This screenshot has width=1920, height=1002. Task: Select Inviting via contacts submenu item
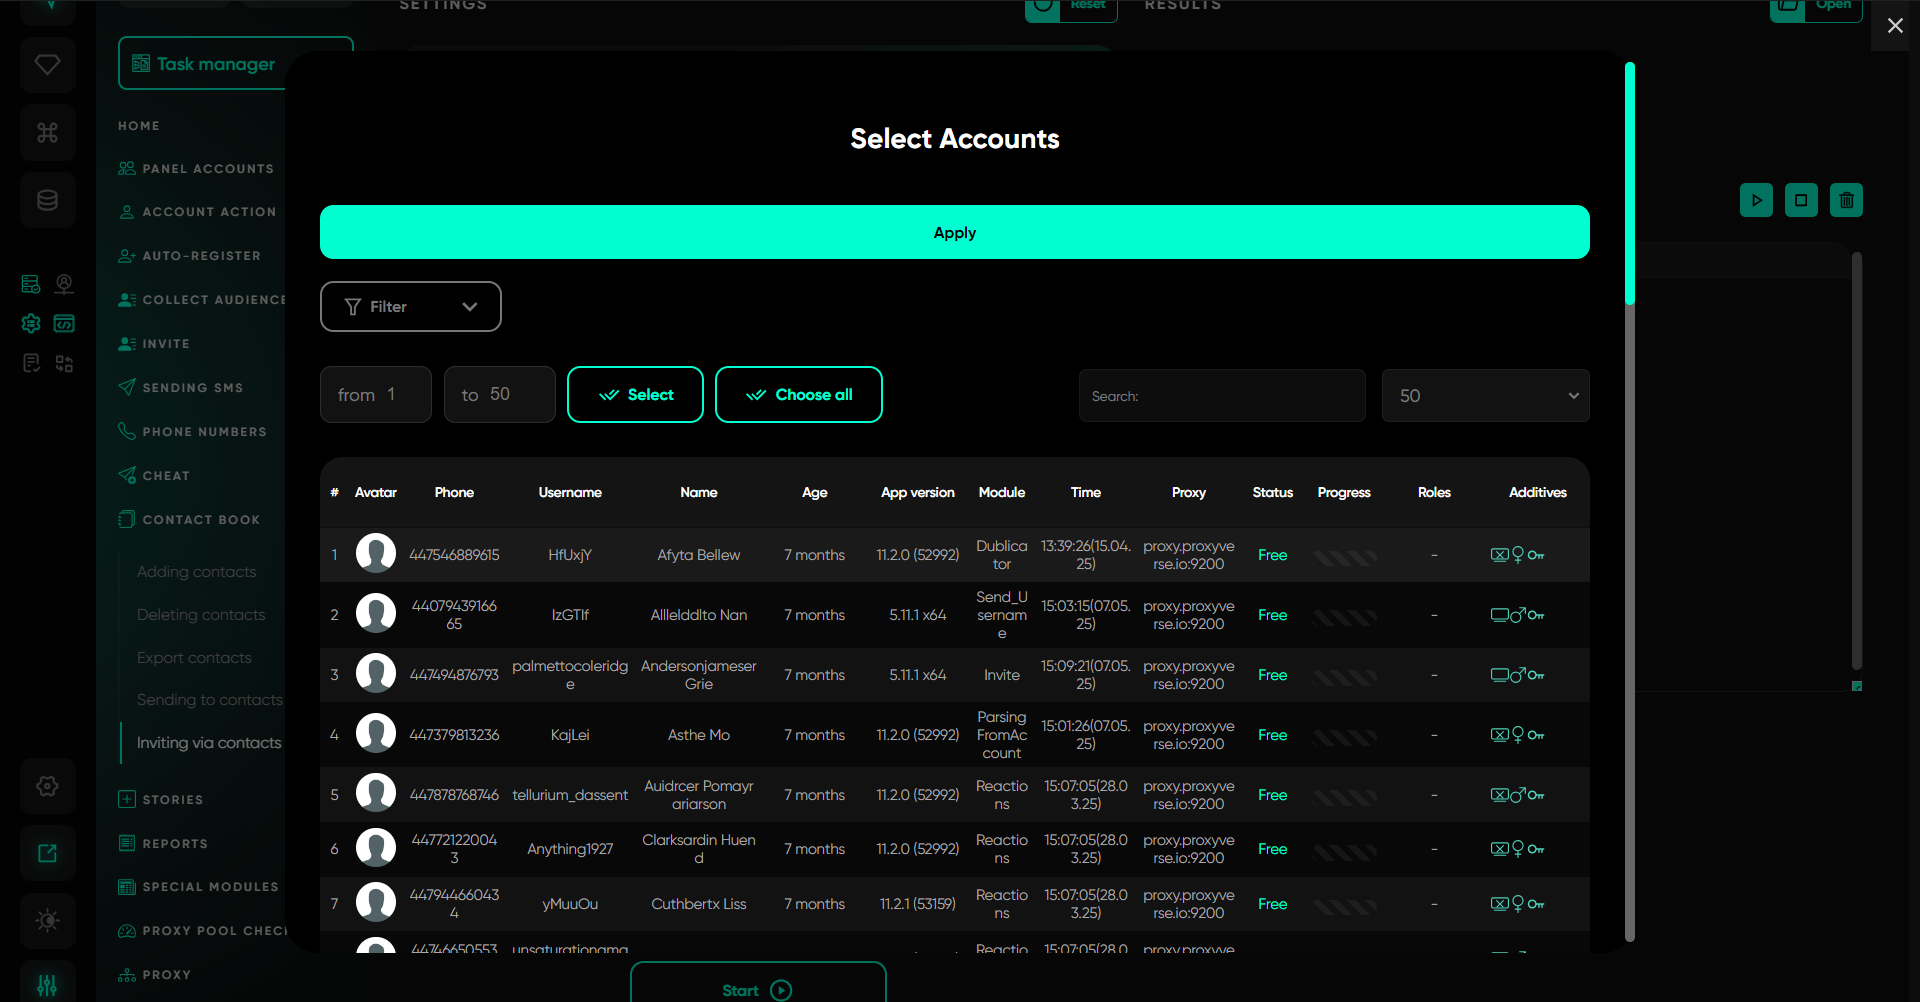[208, 743]
